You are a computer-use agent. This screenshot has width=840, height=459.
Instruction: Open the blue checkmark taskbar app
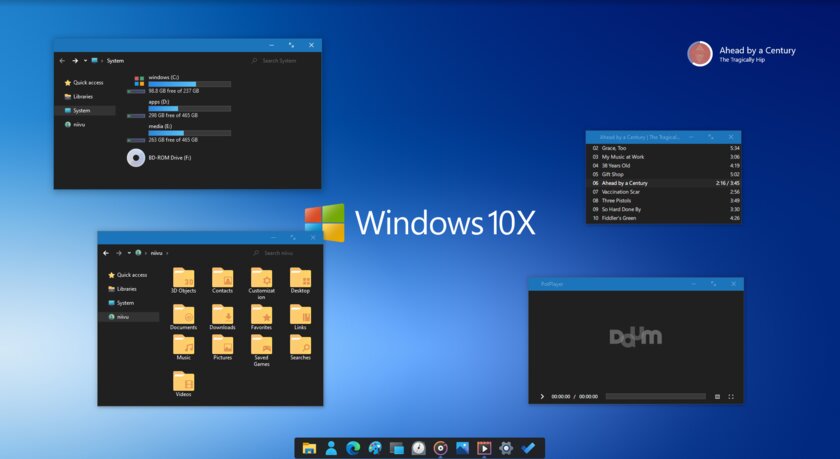(528, 448)
